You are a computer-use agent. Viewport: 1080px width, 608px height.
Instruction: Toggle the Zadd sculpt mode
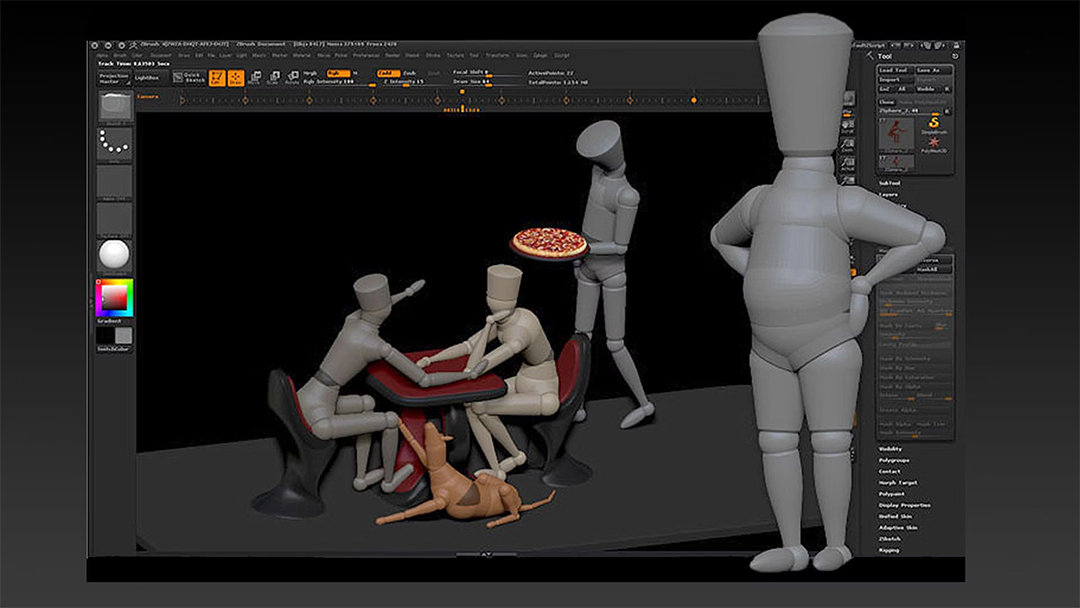point(388,73)
